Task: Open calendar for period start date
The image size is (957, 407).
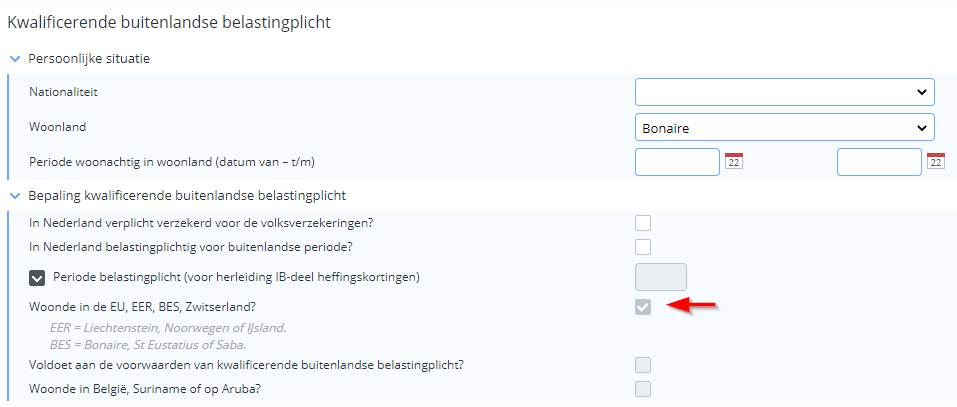Action: pyautogui.click(x=734, y=161)
